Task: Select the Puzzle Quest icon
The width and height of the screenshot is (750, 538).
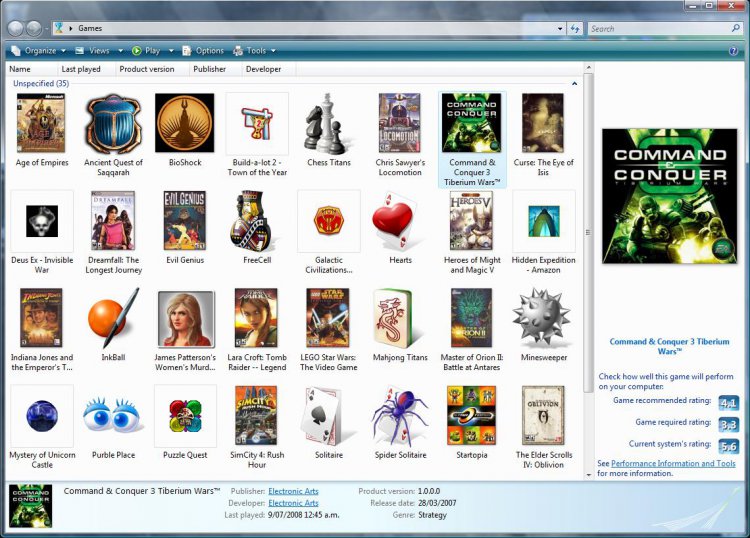Action: click(x=185, y=416)
